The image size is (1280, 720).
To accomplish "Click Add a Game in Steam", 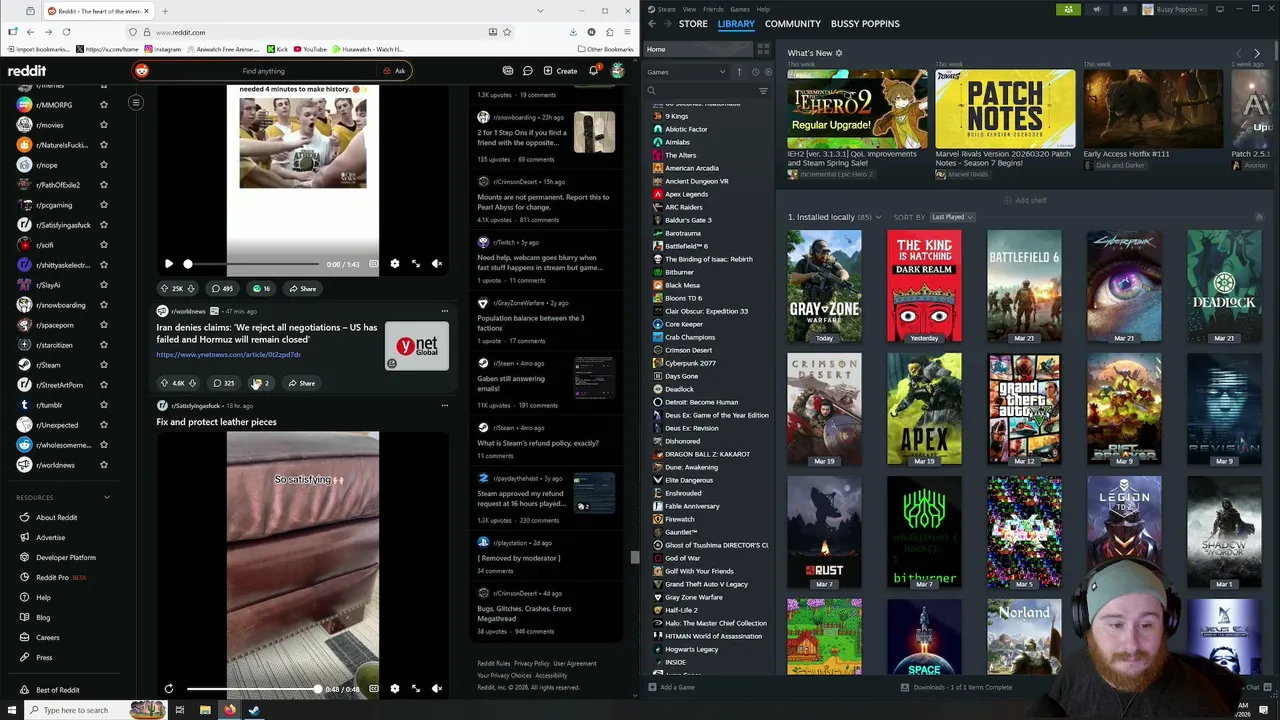I will pyautogui.click(x=671, y=687).
